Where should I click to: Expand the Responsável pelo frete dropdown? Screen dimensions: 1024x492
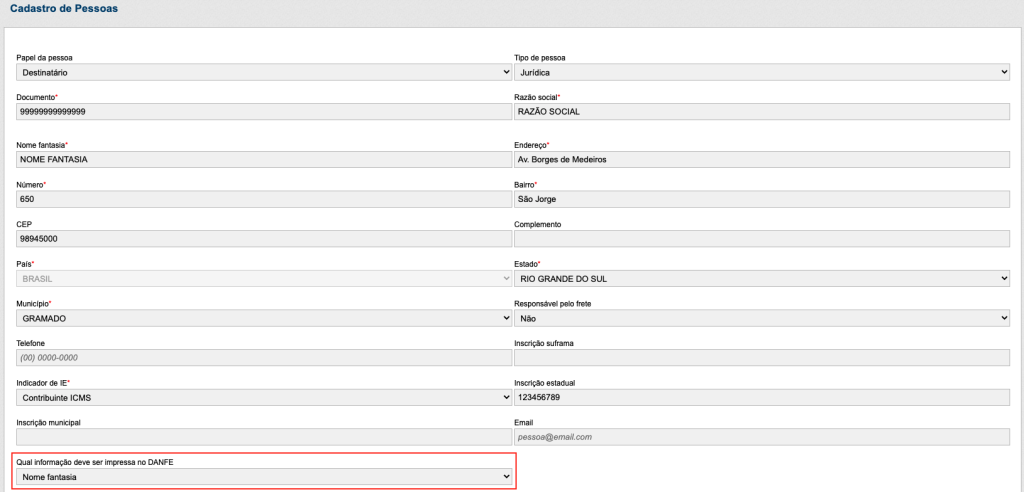(761, 318)
